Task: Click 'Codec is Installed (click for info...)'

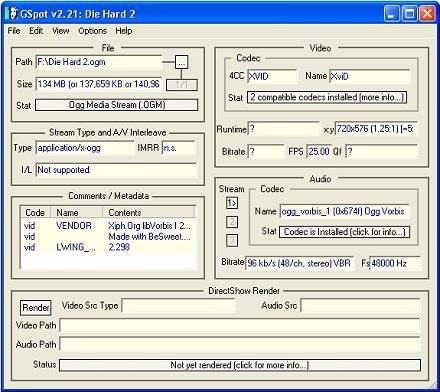Action: pyautogui.click(x=345, y=232)
